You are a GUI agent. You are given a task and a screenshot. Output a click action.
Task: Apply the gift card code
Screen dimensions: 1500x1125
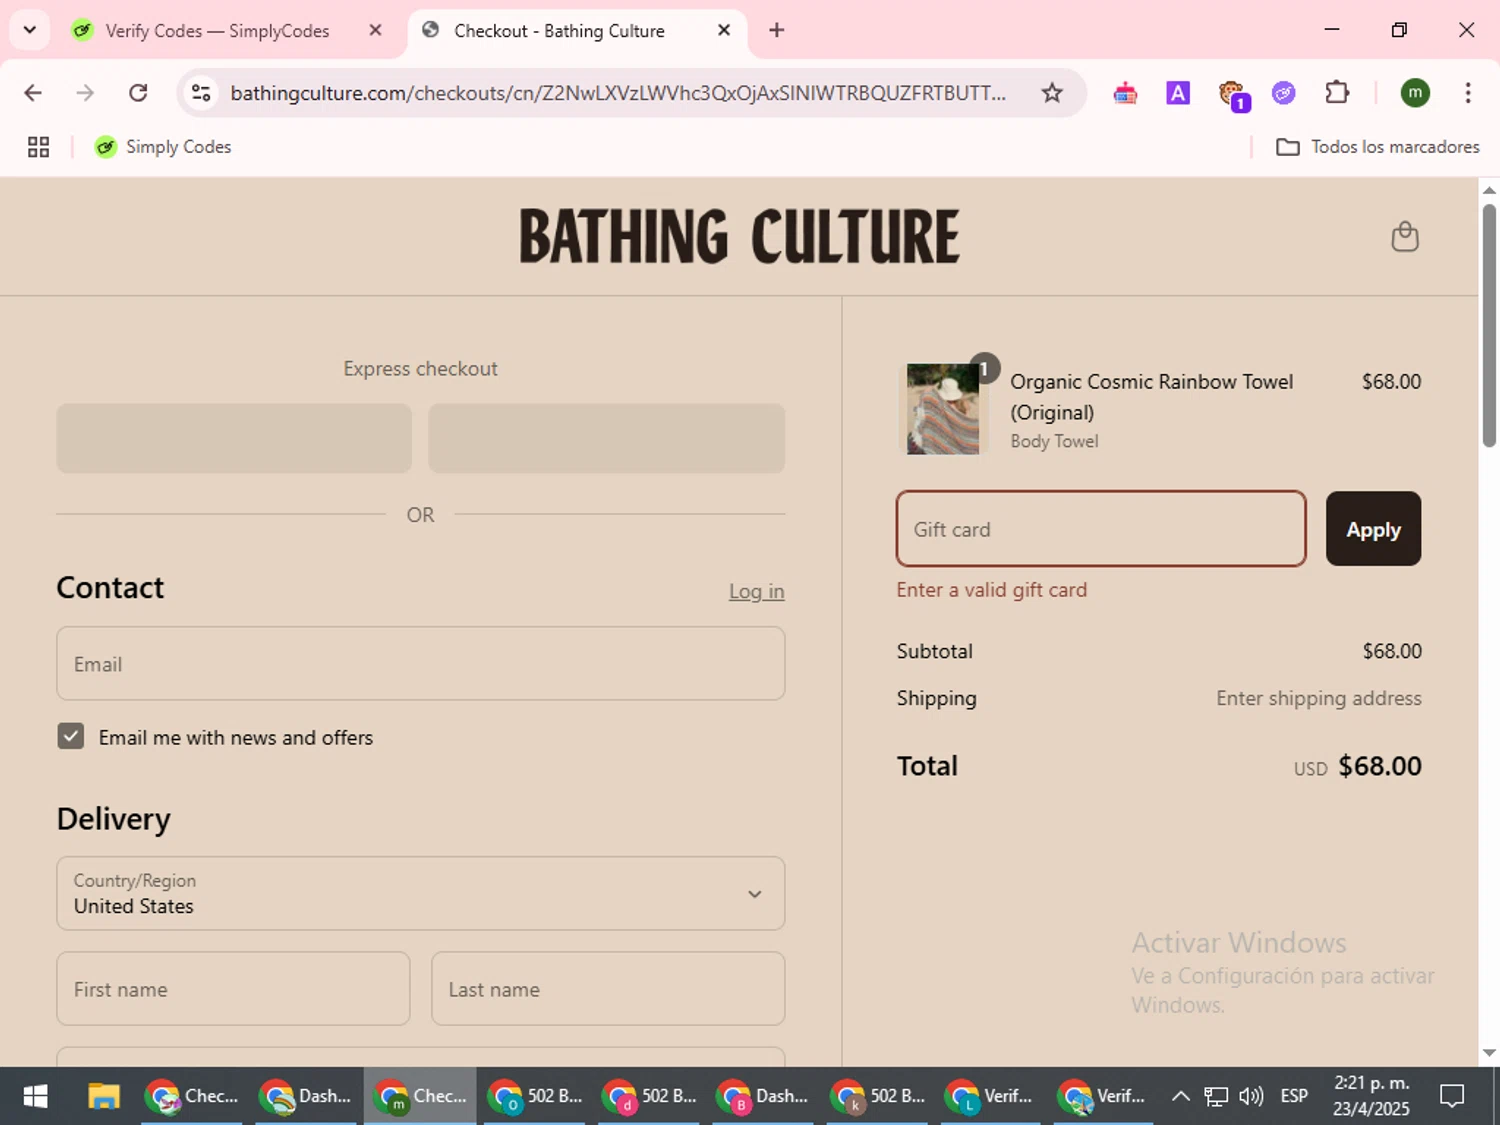pos(1373,529)
